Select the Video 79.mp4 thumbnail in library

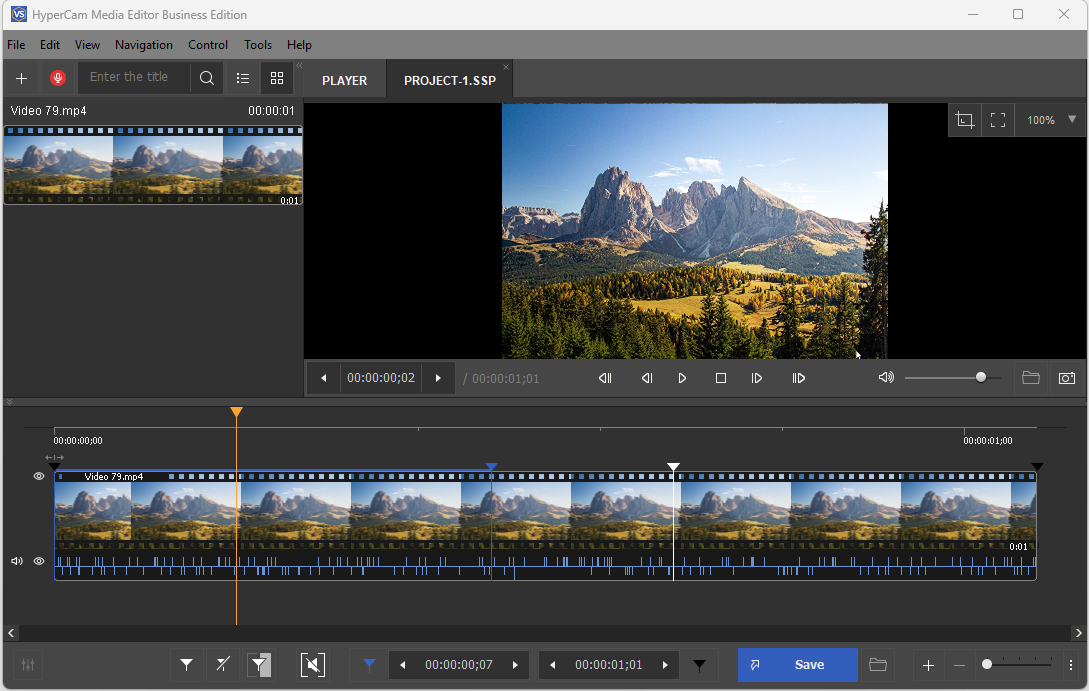coord(152,166)
